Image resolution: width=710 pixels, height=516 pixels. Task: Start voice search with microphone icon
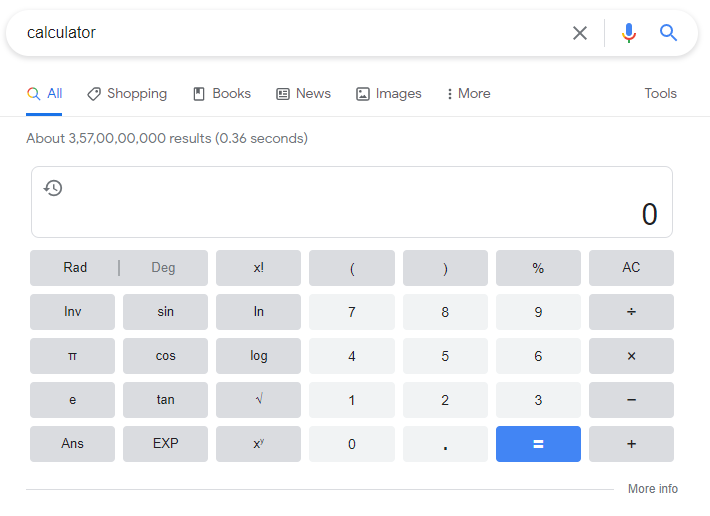click(628, 33)
